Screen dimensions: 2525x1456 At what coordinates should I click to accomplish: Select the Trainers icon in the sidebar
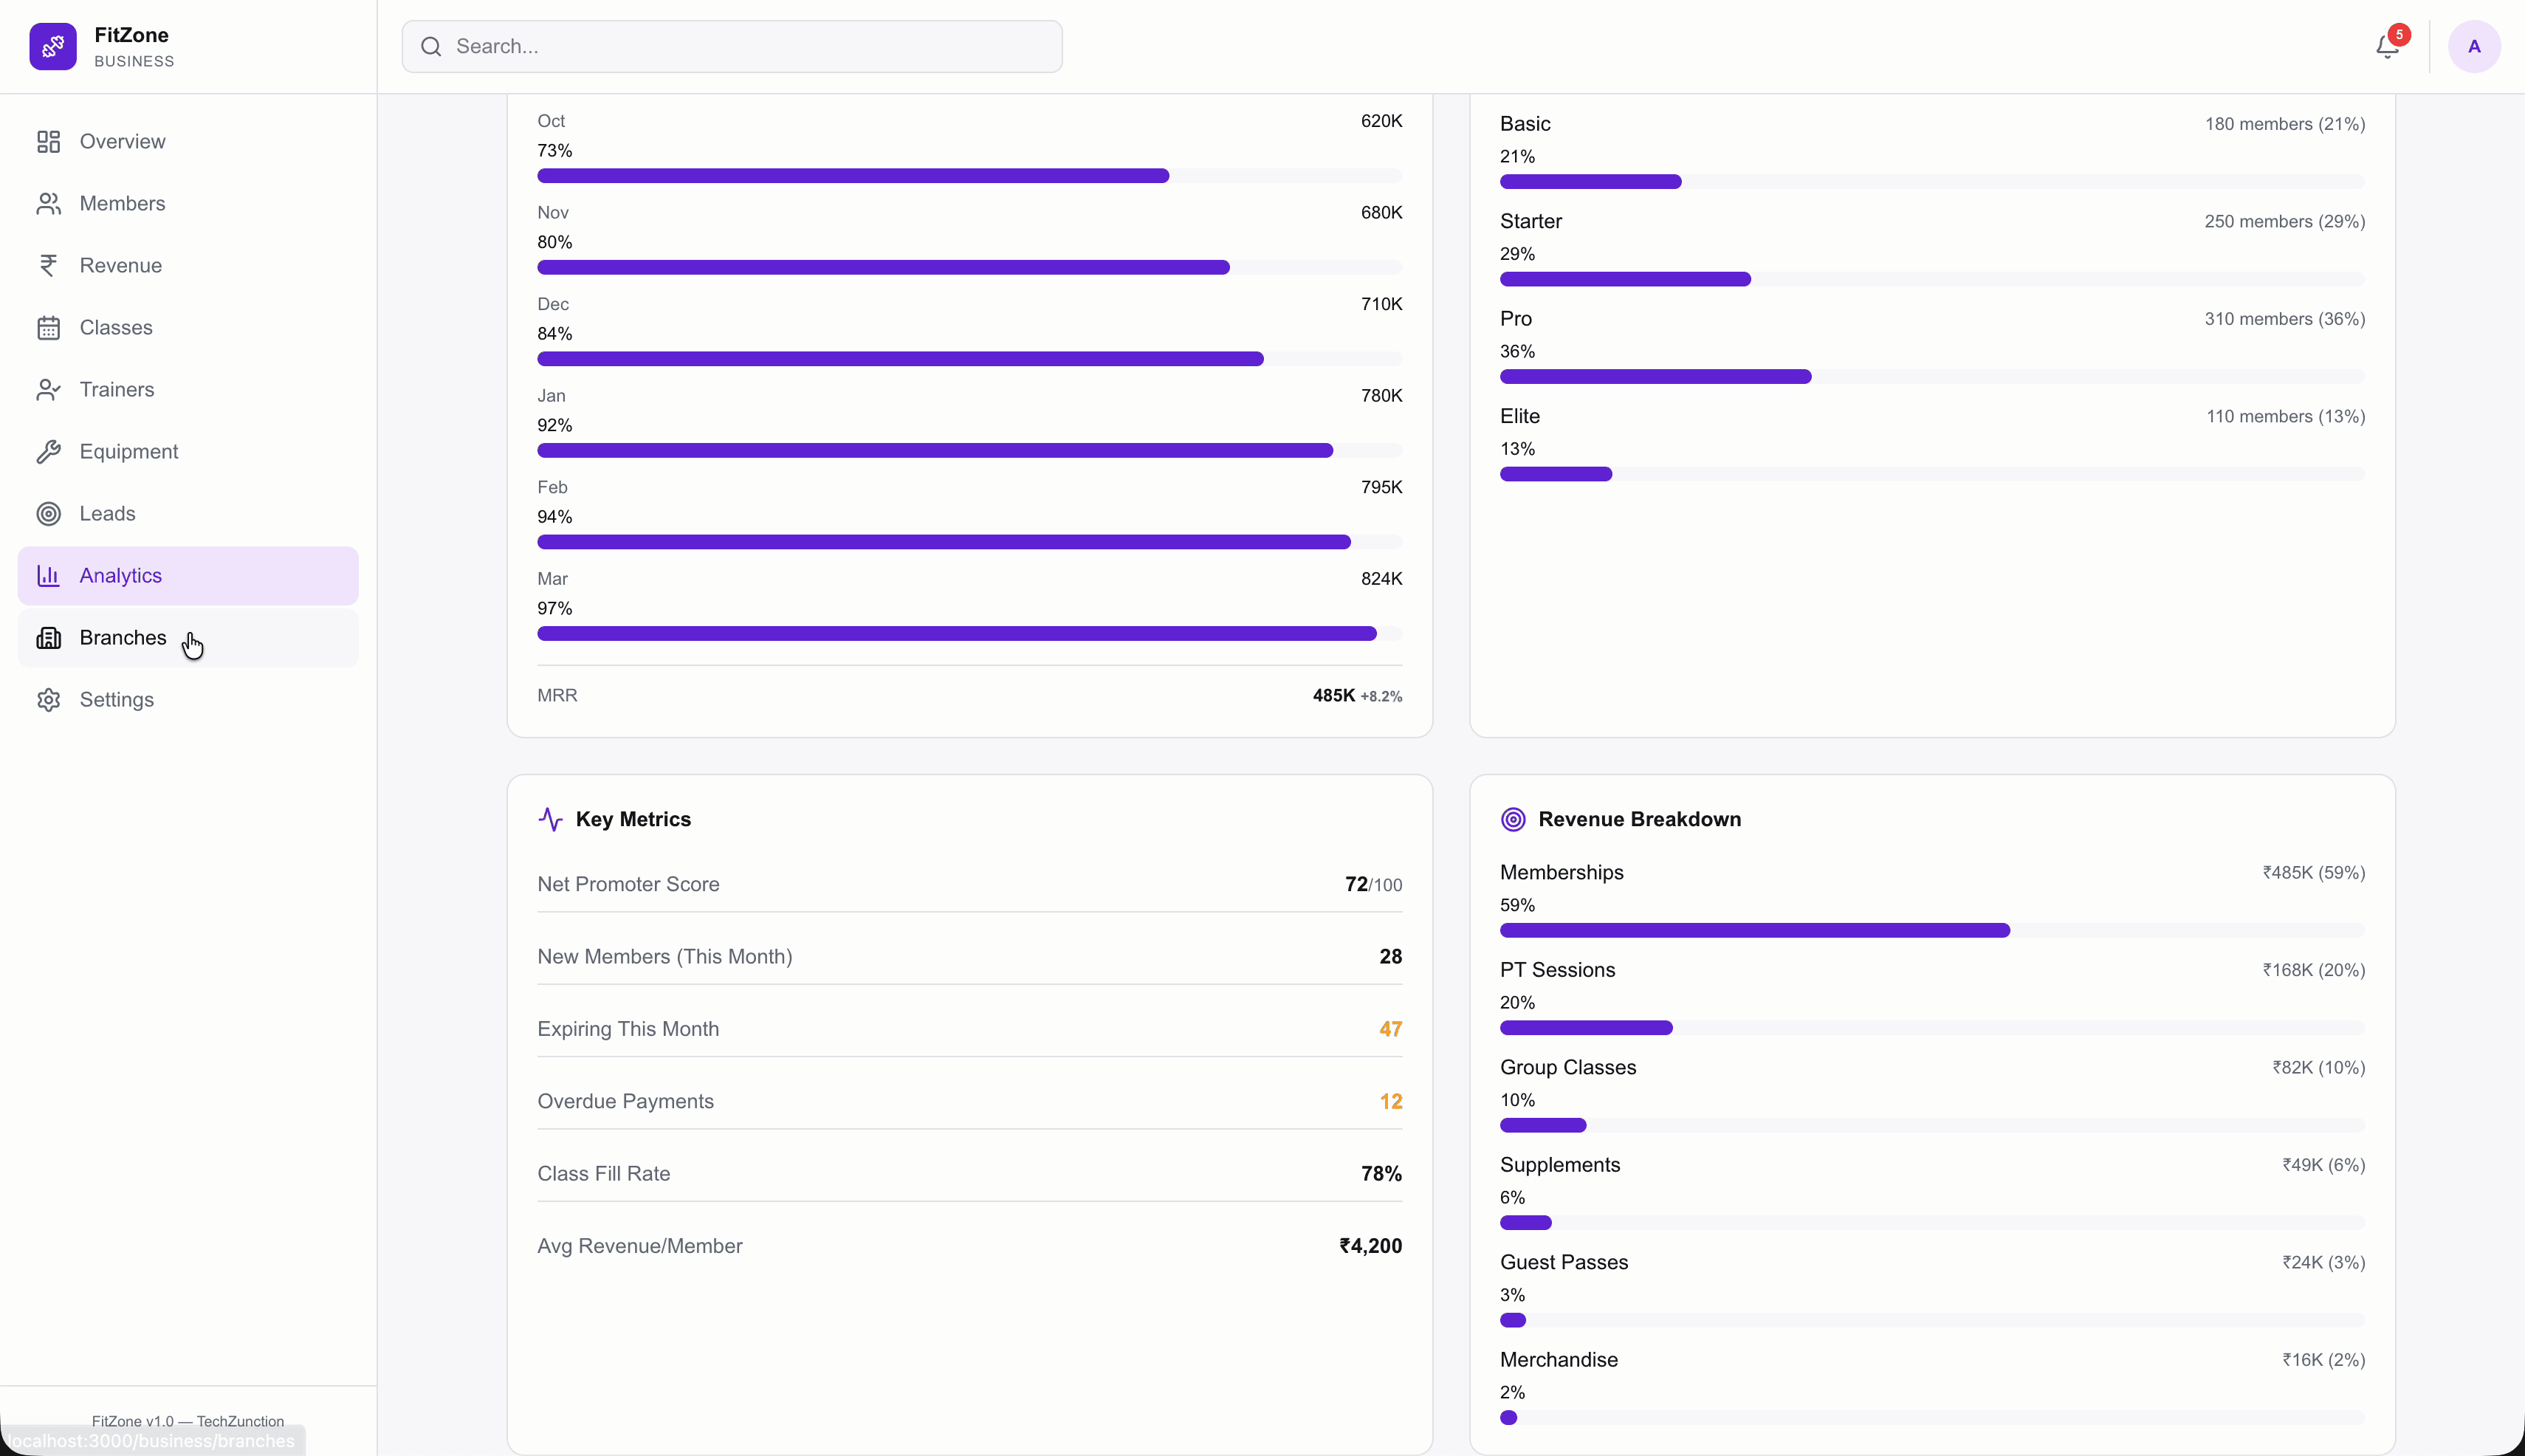coord(49,389)
